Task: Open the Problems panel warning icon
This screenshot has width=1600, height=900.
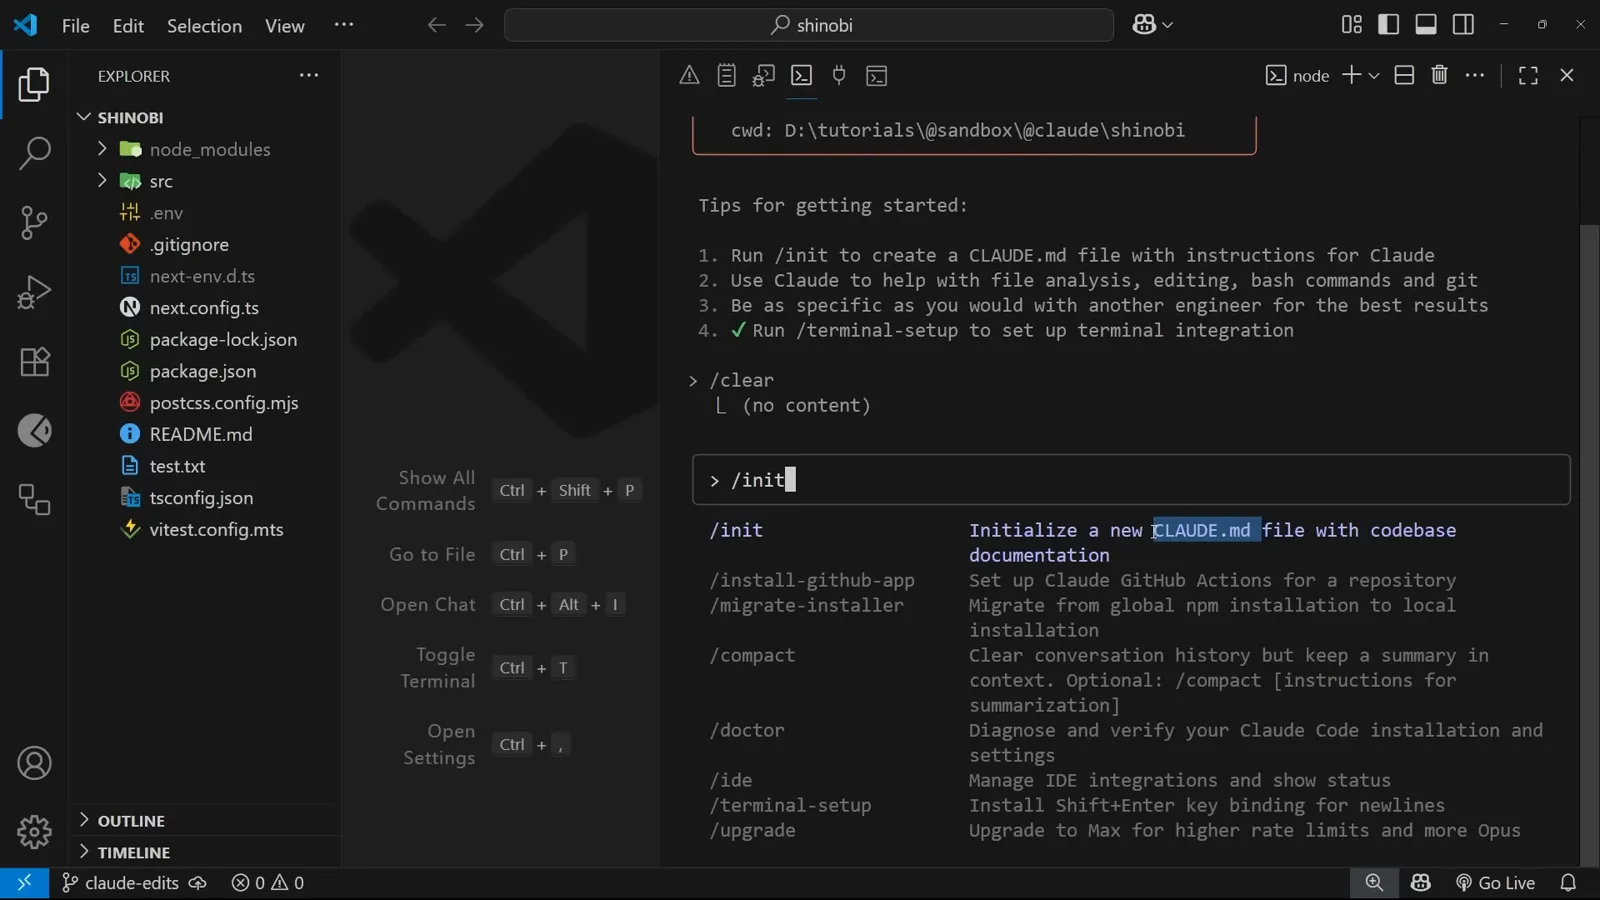Action: click(x=689, y=75)
